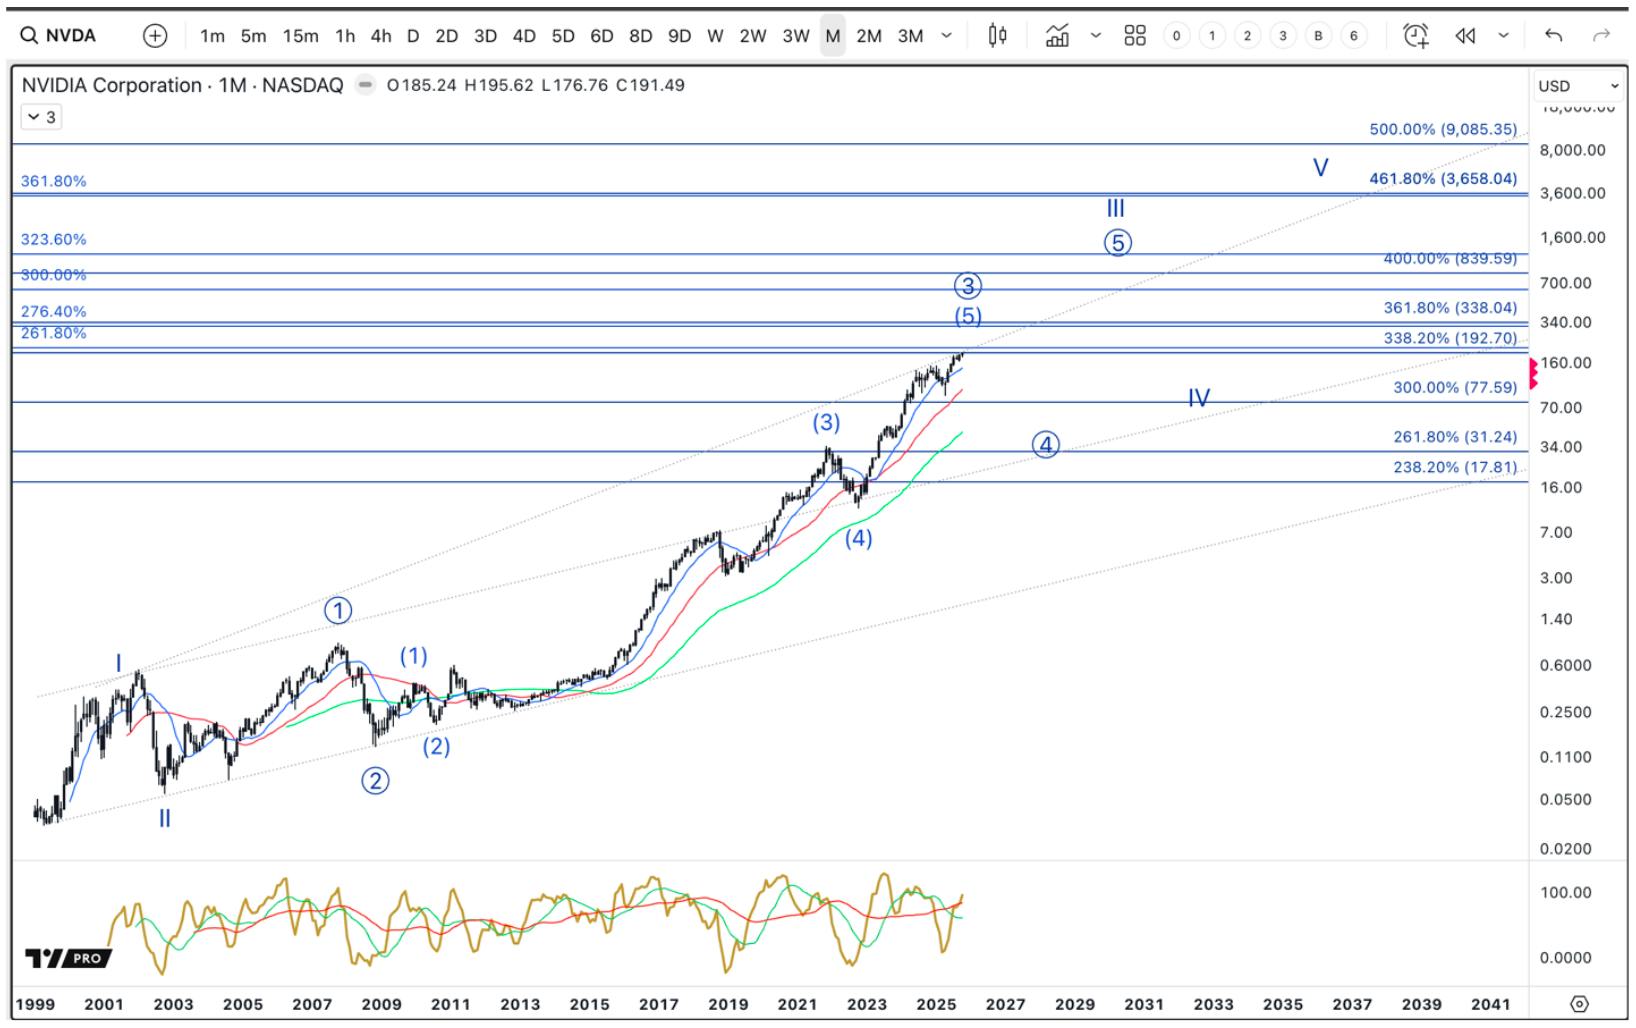The image size is (1636, 1028).
Task: Select the 5m interval
Action: [x=253, y=36]
